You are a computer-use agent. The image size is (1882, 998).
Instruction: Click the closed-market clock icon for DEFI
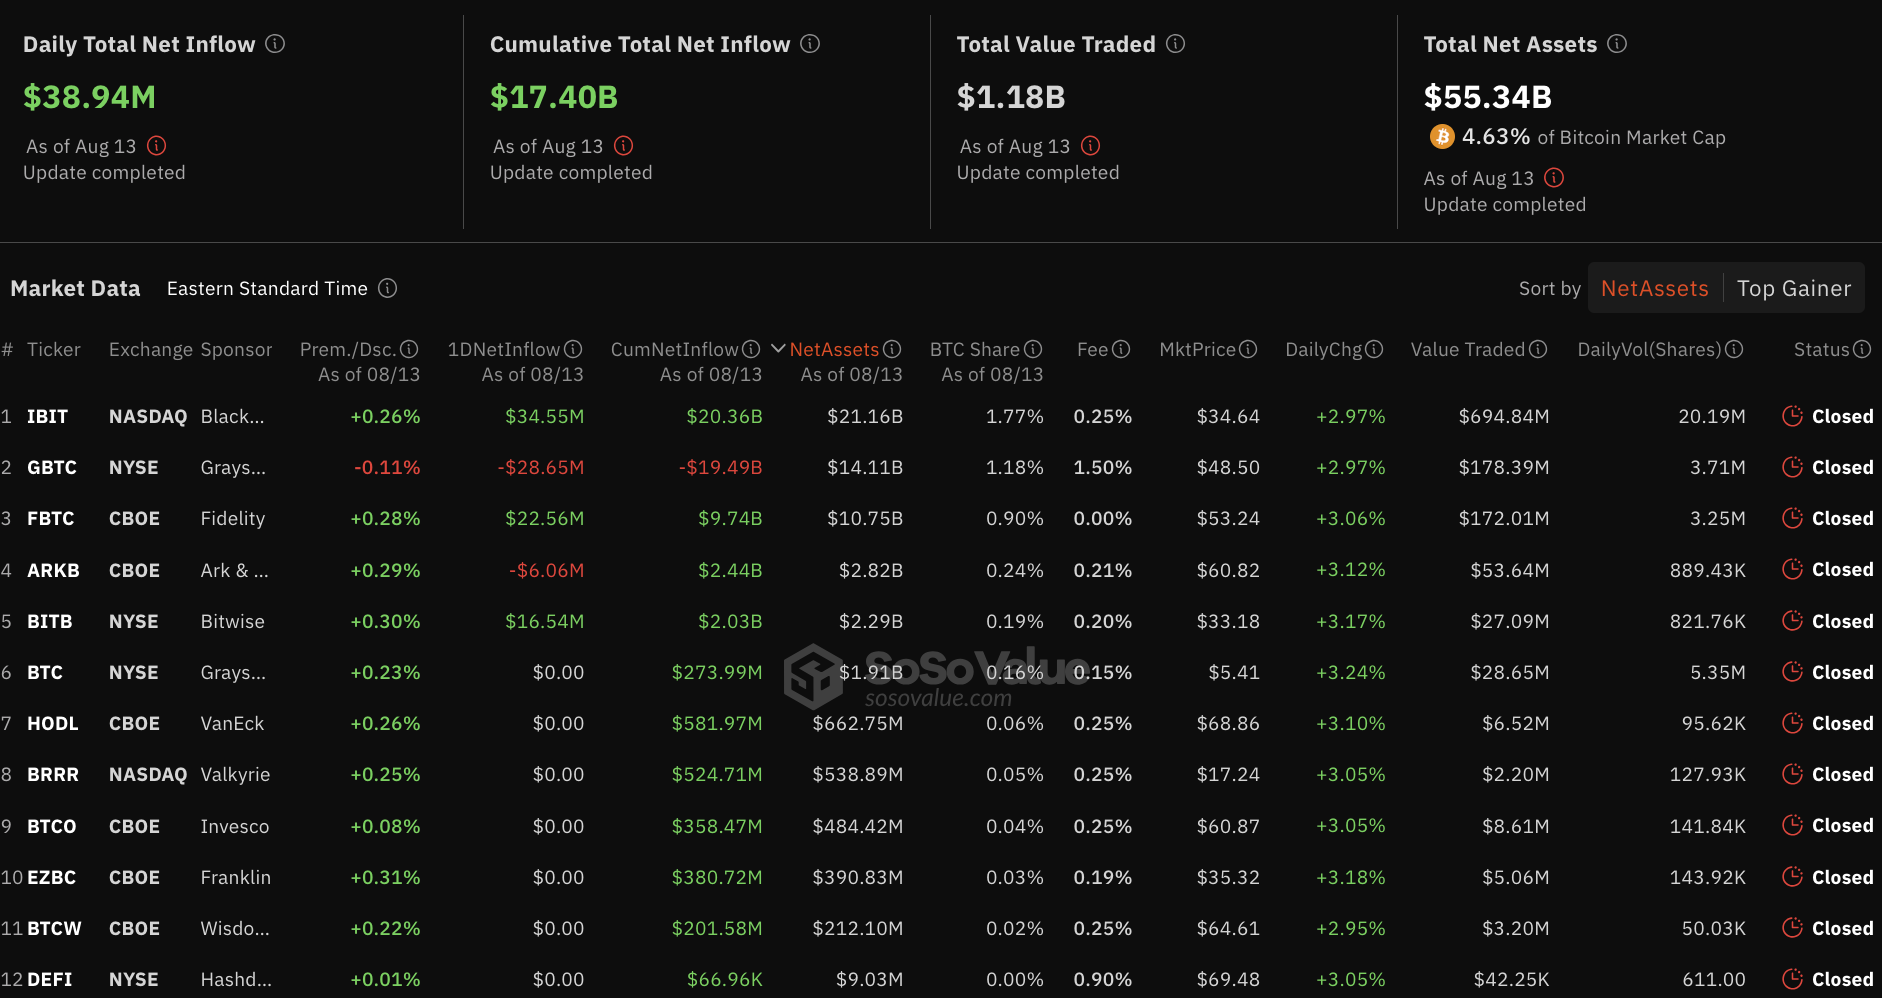1793,979
